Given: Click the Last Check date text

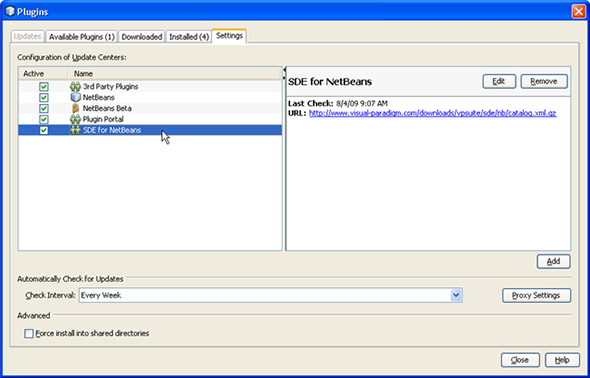Looking at the screenshot, I should click(x=361, y=103).
